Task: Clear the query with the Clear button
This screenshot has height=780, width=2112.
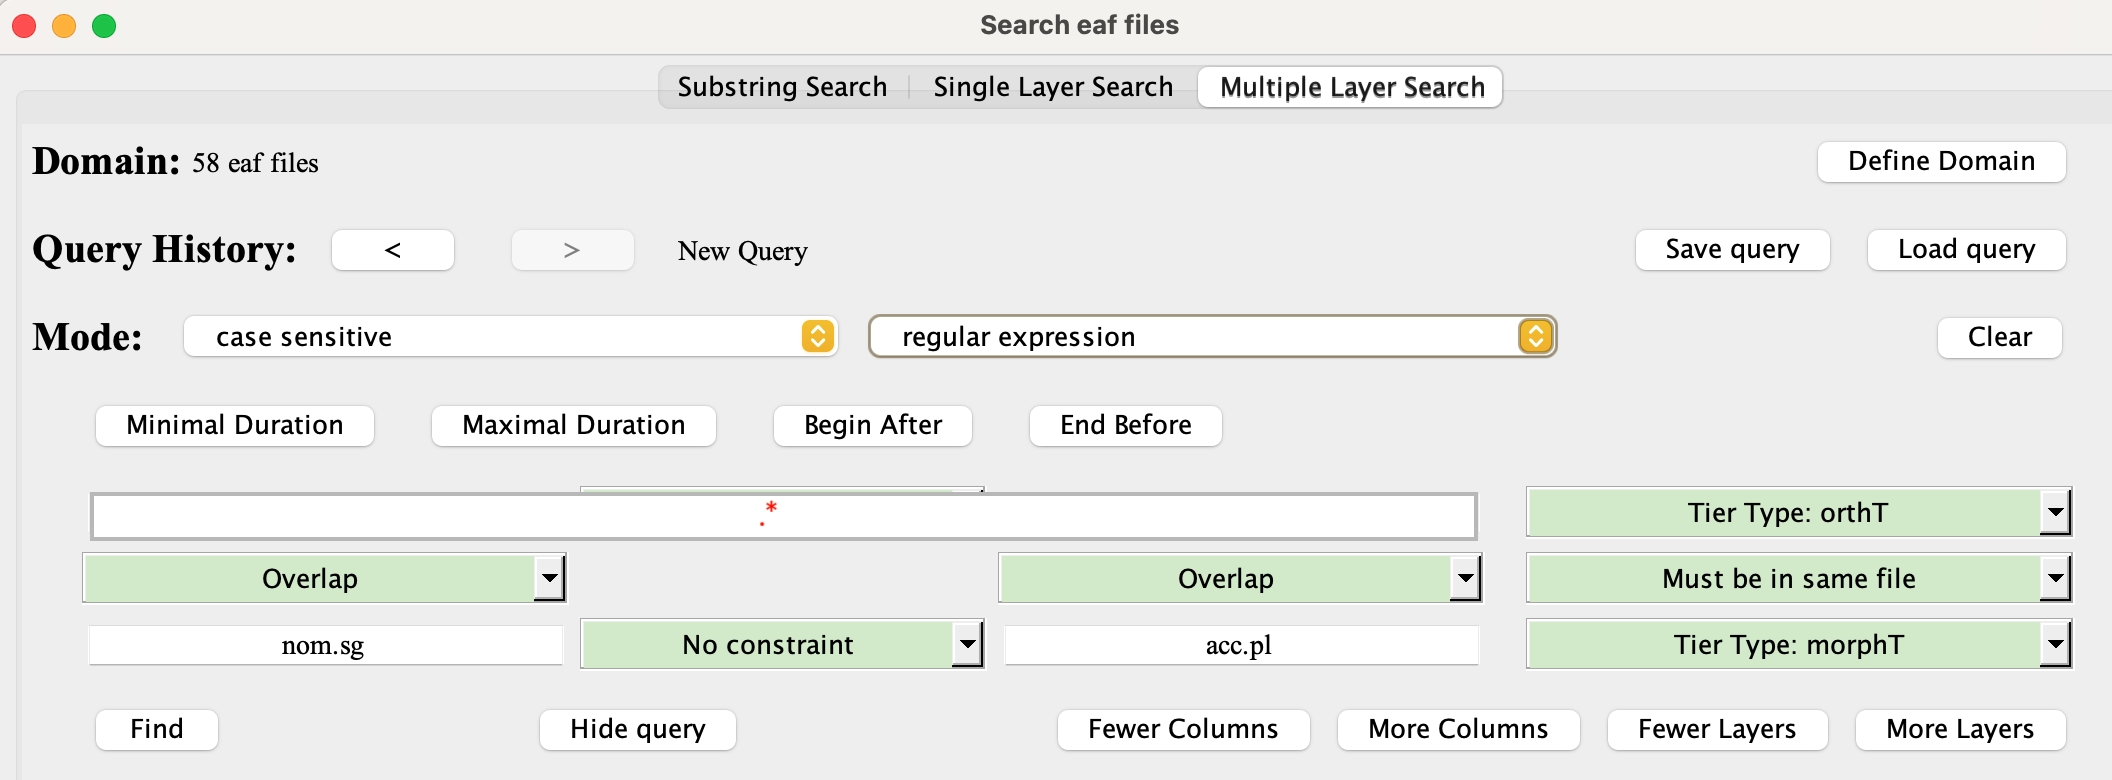Action: [x=1999, y=338]
